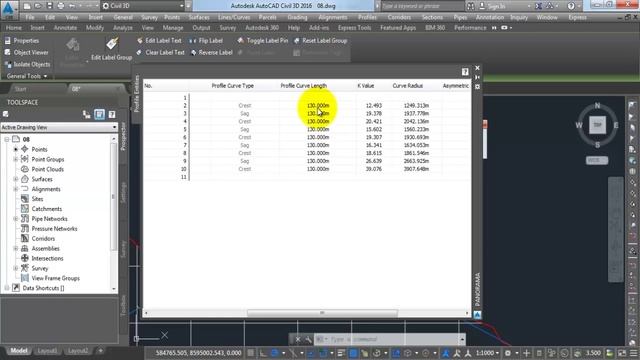
Task: Click Reset Label Group command
Action: (x=320, y=41)
